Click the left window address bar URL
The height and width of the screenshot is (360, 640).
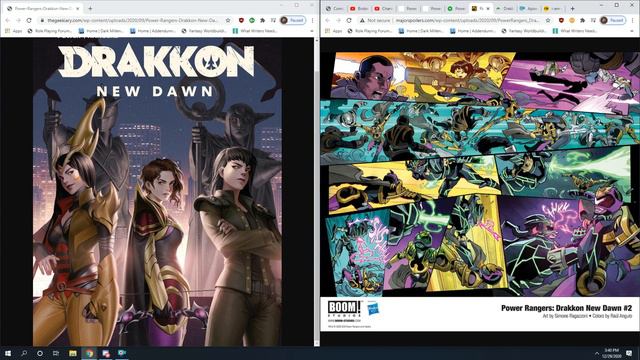133,20
